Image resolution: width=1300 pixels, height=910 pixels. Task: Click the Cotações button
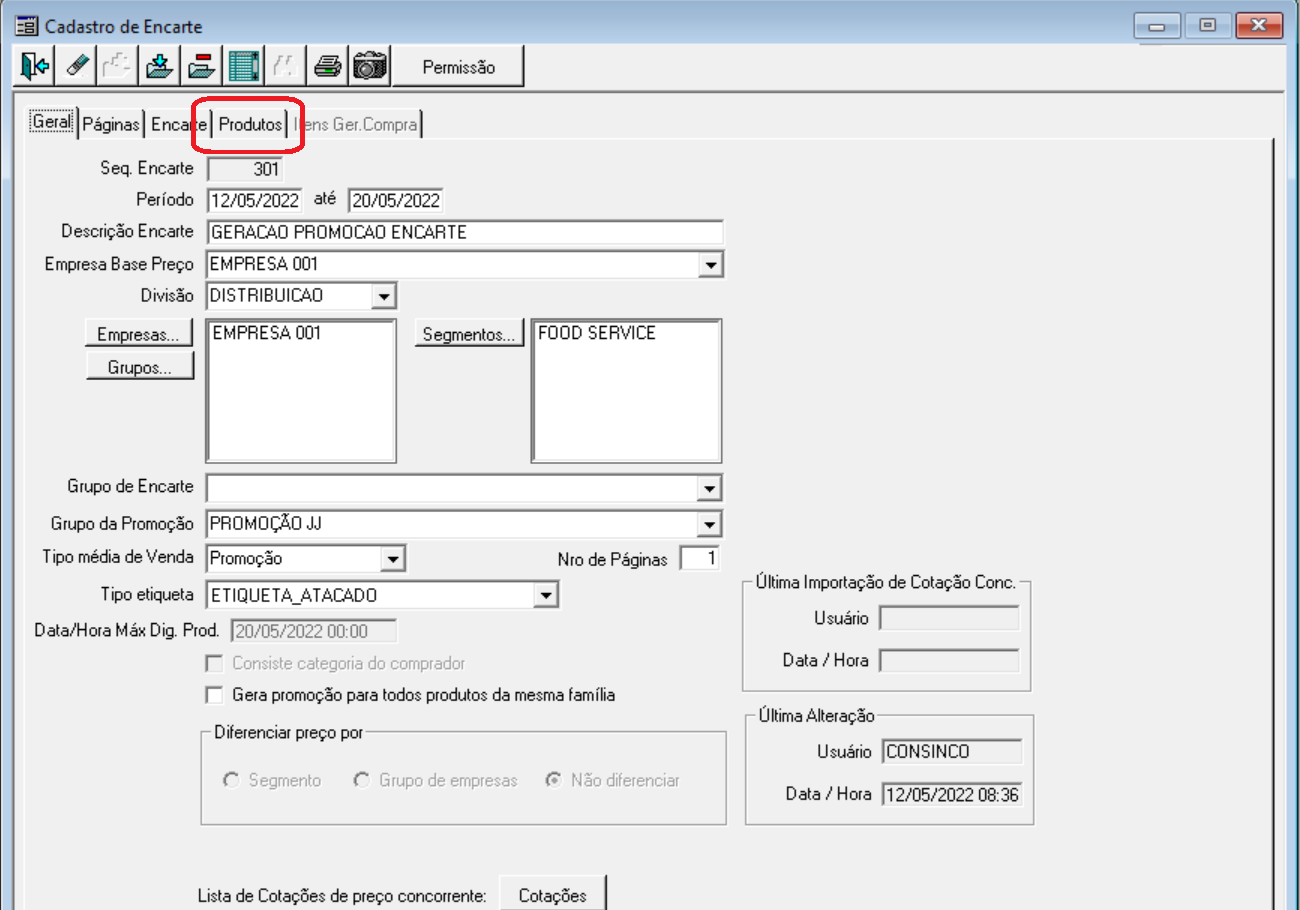coord(552,895)
